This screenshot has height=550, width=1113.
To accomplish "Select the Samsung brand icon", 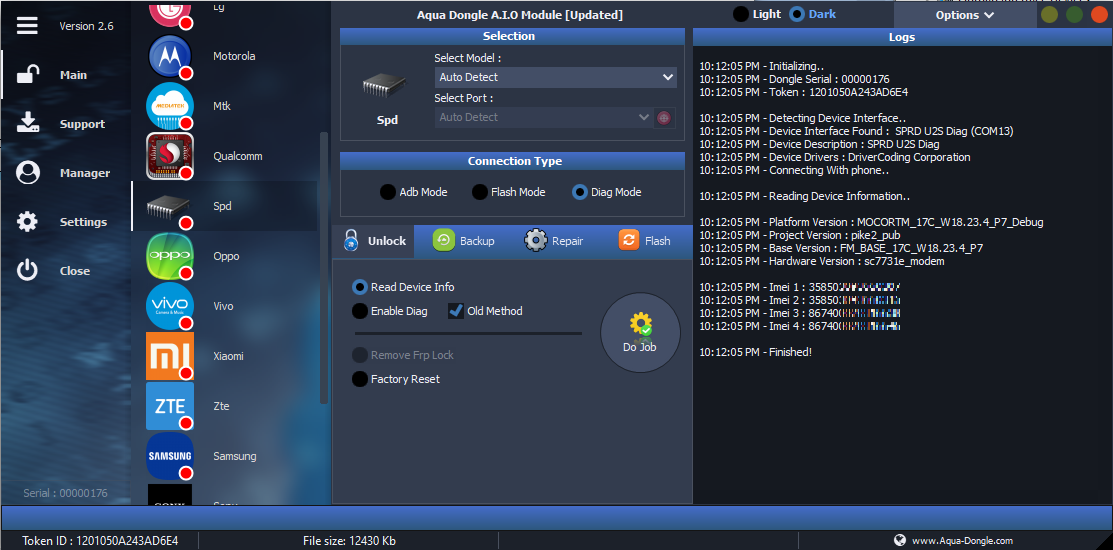I will 170,456.
